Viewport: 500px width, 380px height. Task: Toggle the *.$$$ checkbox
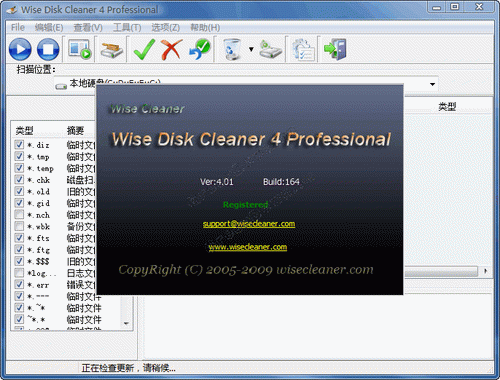19,261
